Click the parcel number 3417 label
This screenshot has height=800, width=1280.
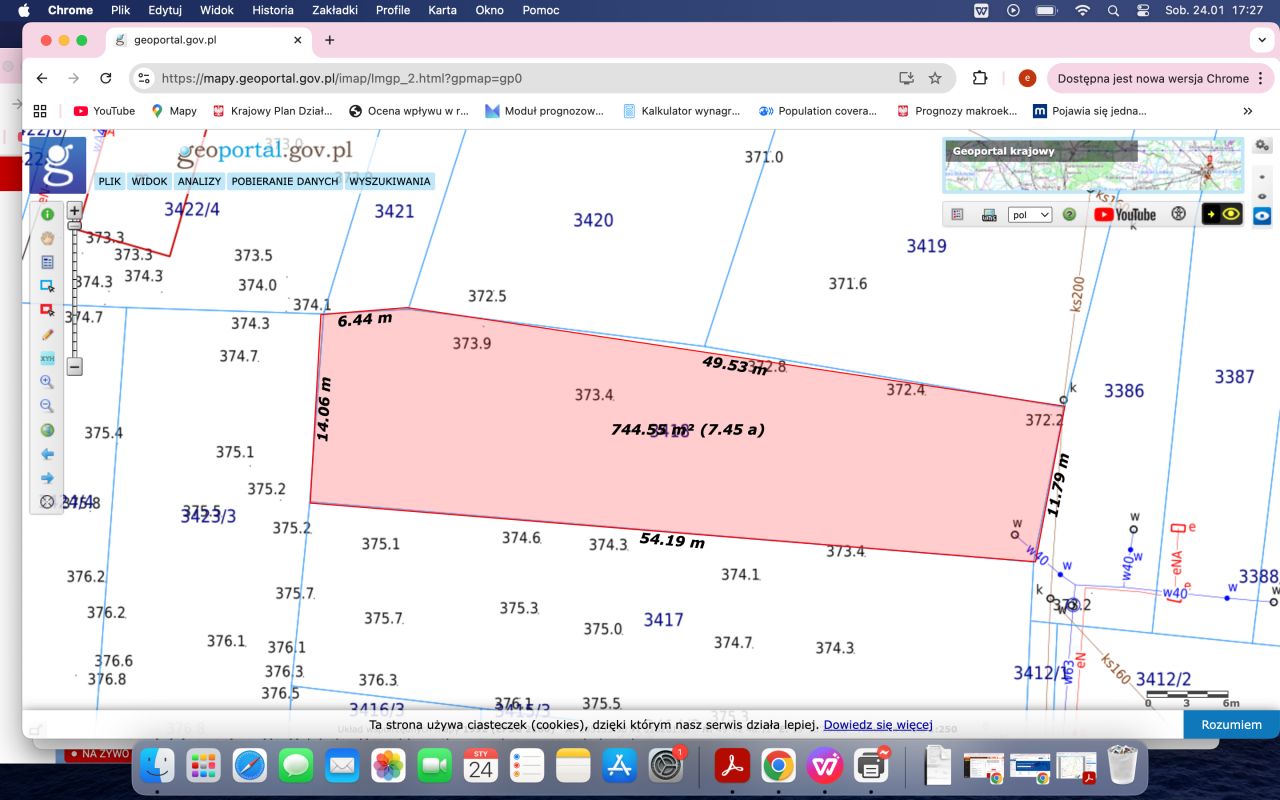[663, 620]
